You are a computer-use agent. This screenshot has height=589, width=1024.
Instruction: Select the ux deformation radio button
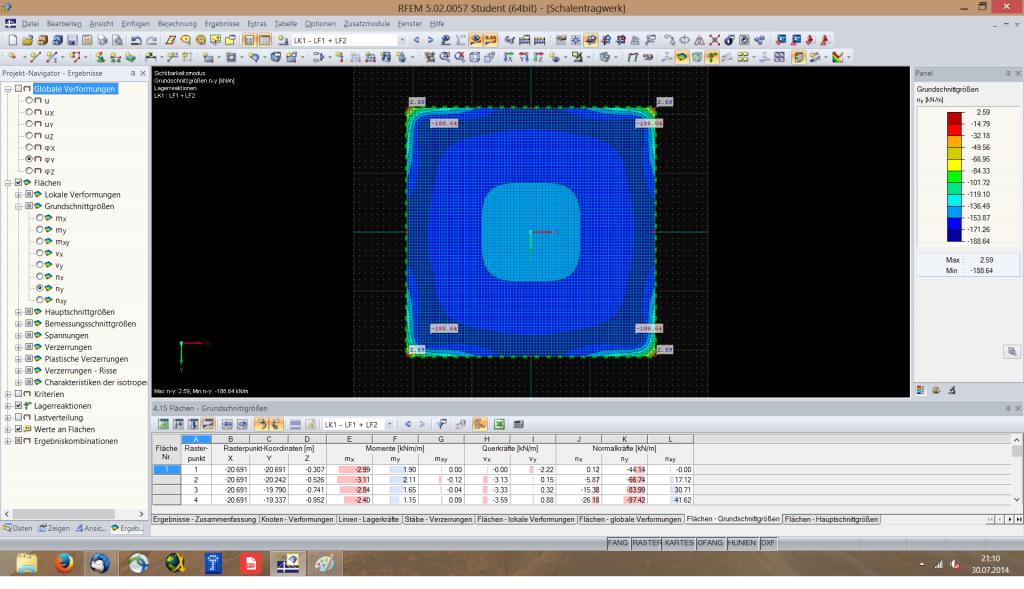tap(29, 112)
